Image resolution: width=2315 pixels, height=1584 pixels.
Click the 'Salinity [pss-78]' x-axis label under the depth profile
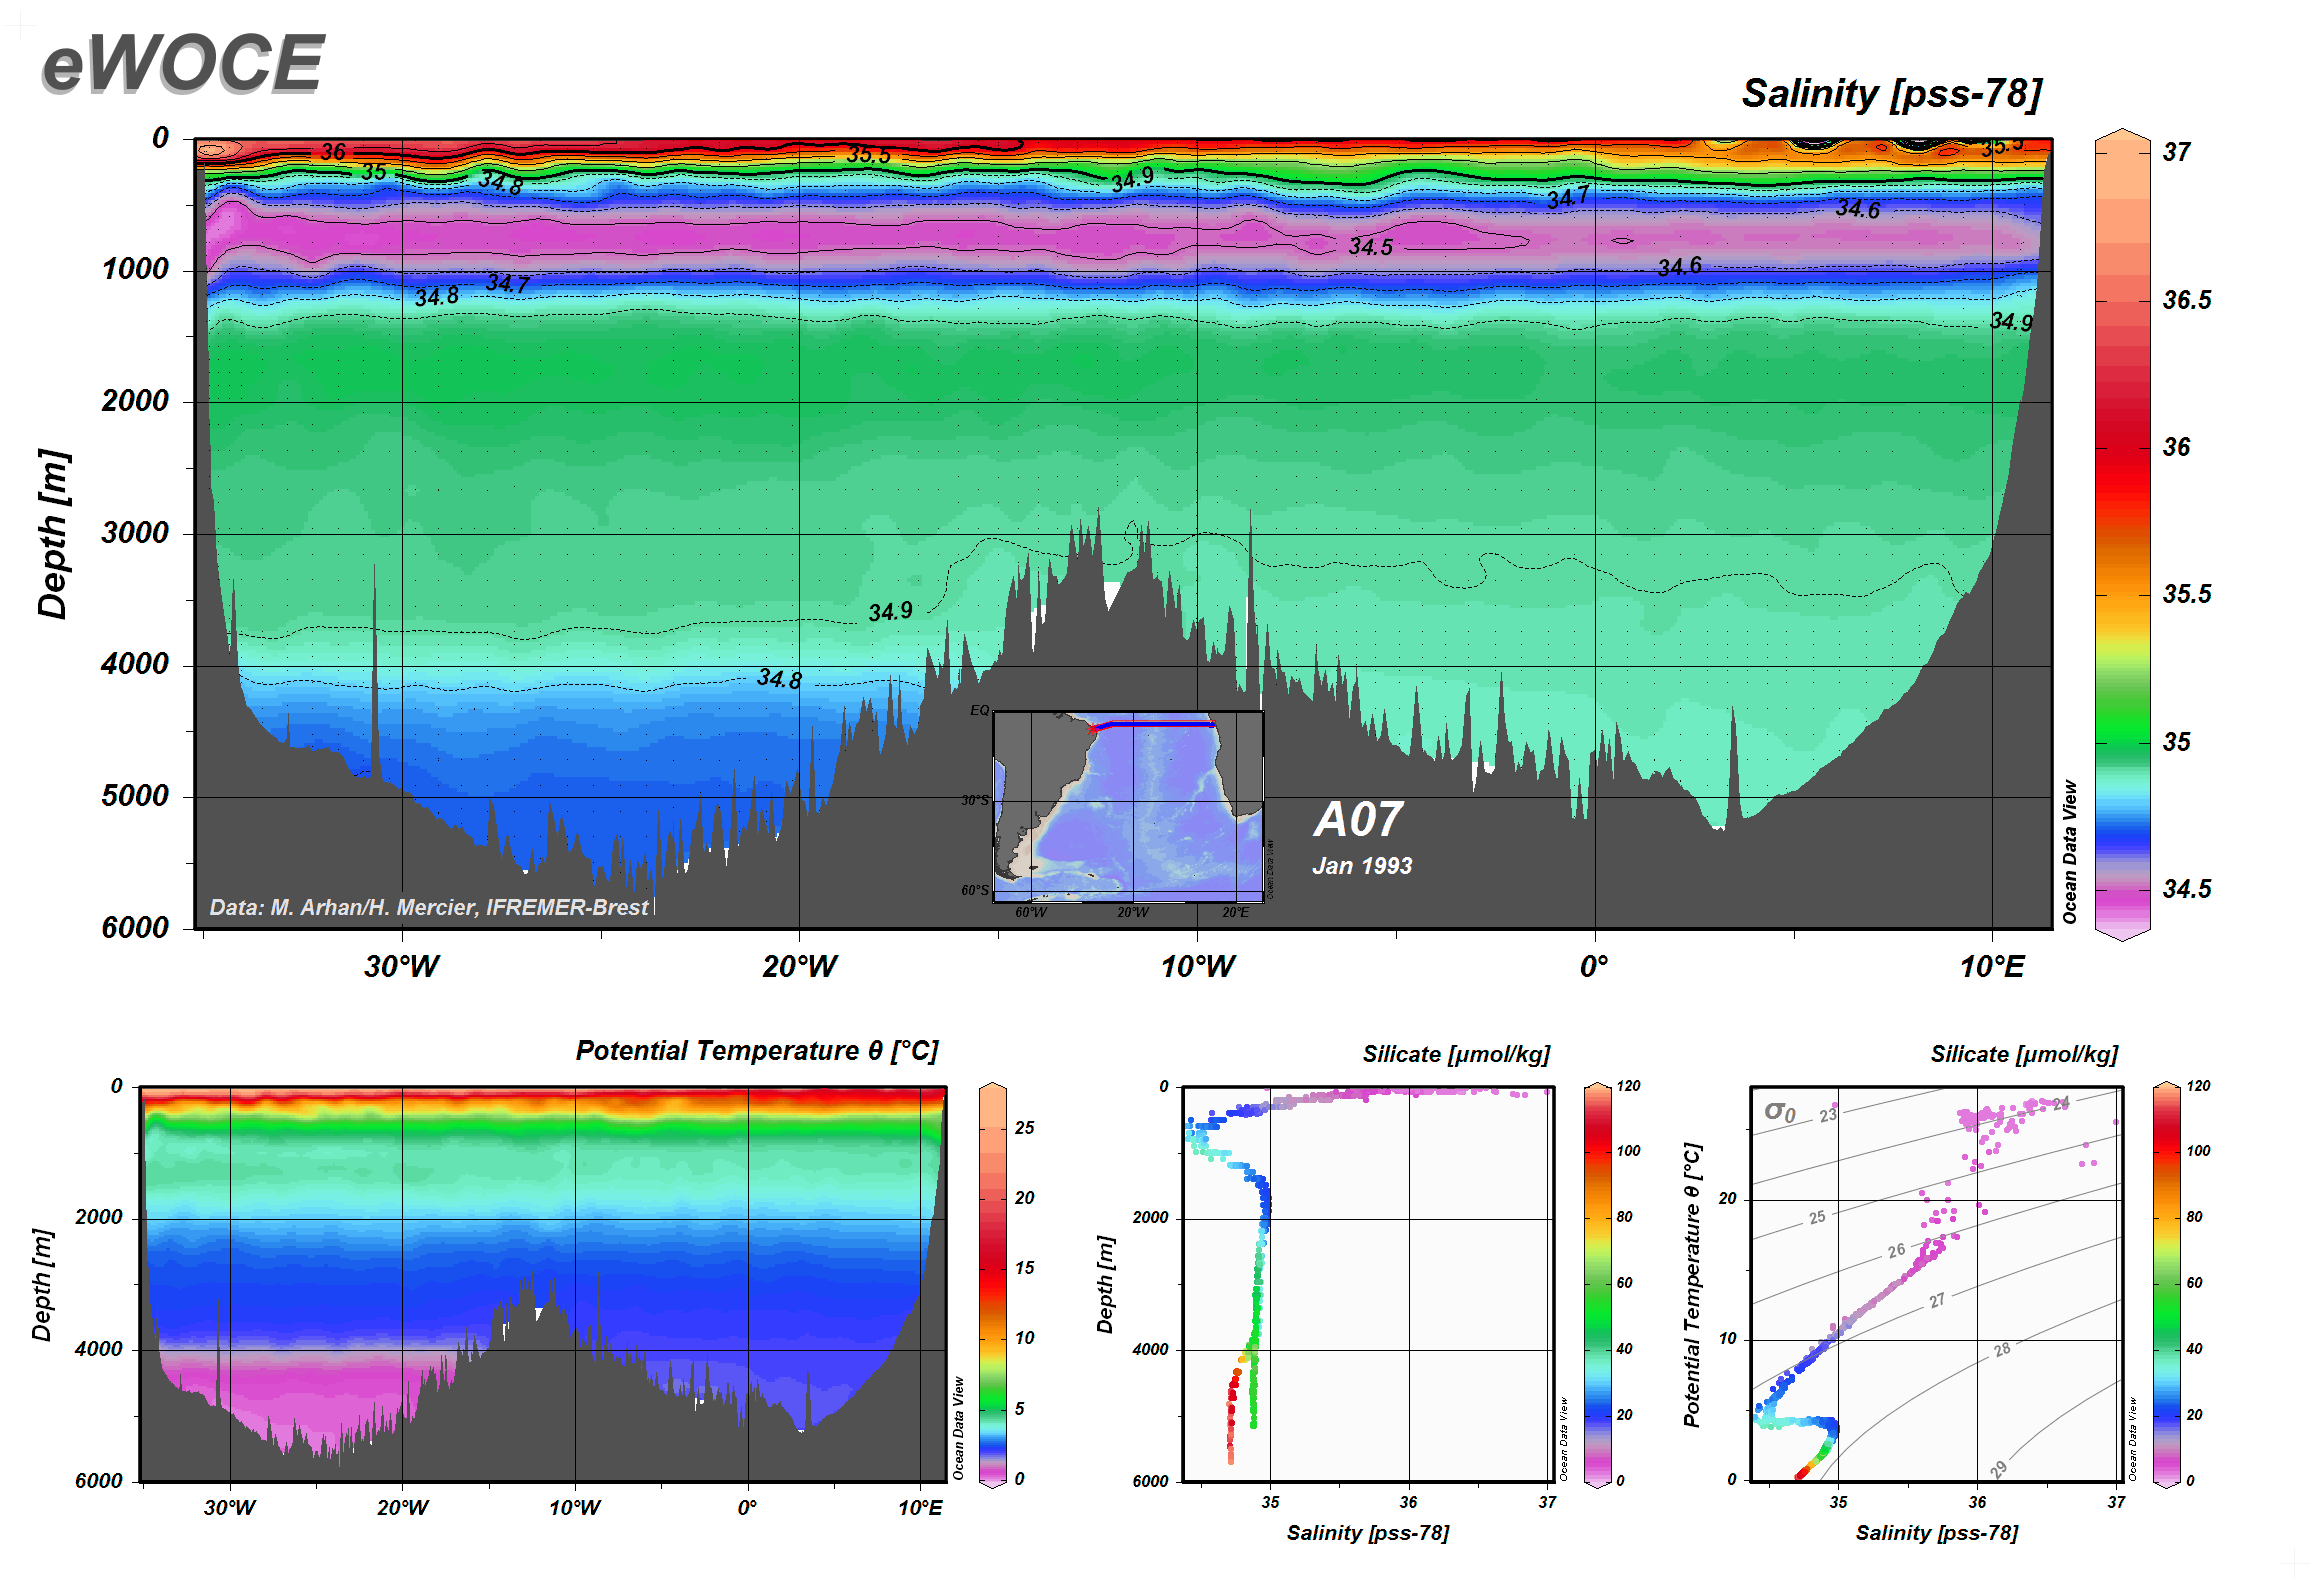[1367, 1533]
